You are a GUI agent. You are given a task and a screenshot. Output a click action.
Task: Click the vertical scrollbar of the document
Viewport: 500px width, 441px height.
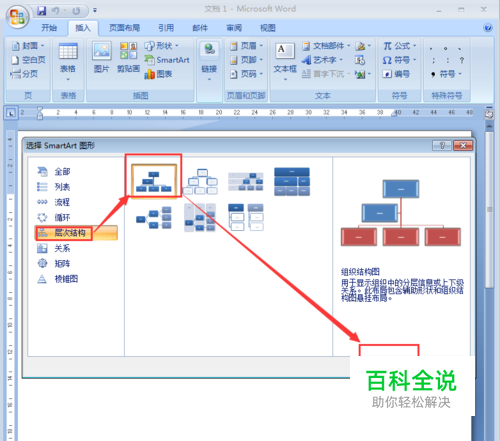coord(489,210)
